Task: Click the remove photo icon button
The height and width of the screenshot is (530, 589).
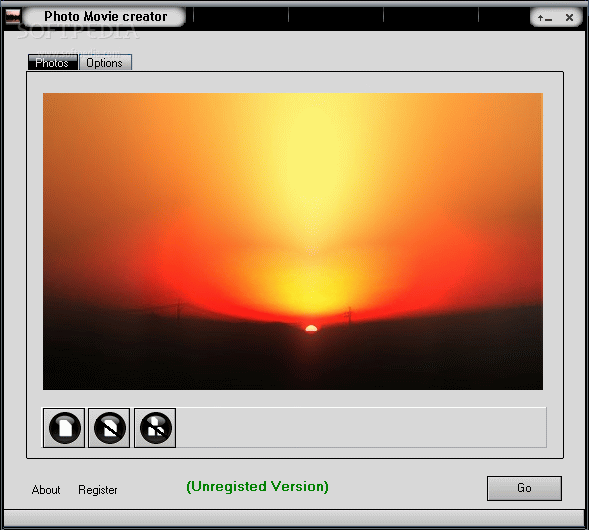Action: coord(109,428)
